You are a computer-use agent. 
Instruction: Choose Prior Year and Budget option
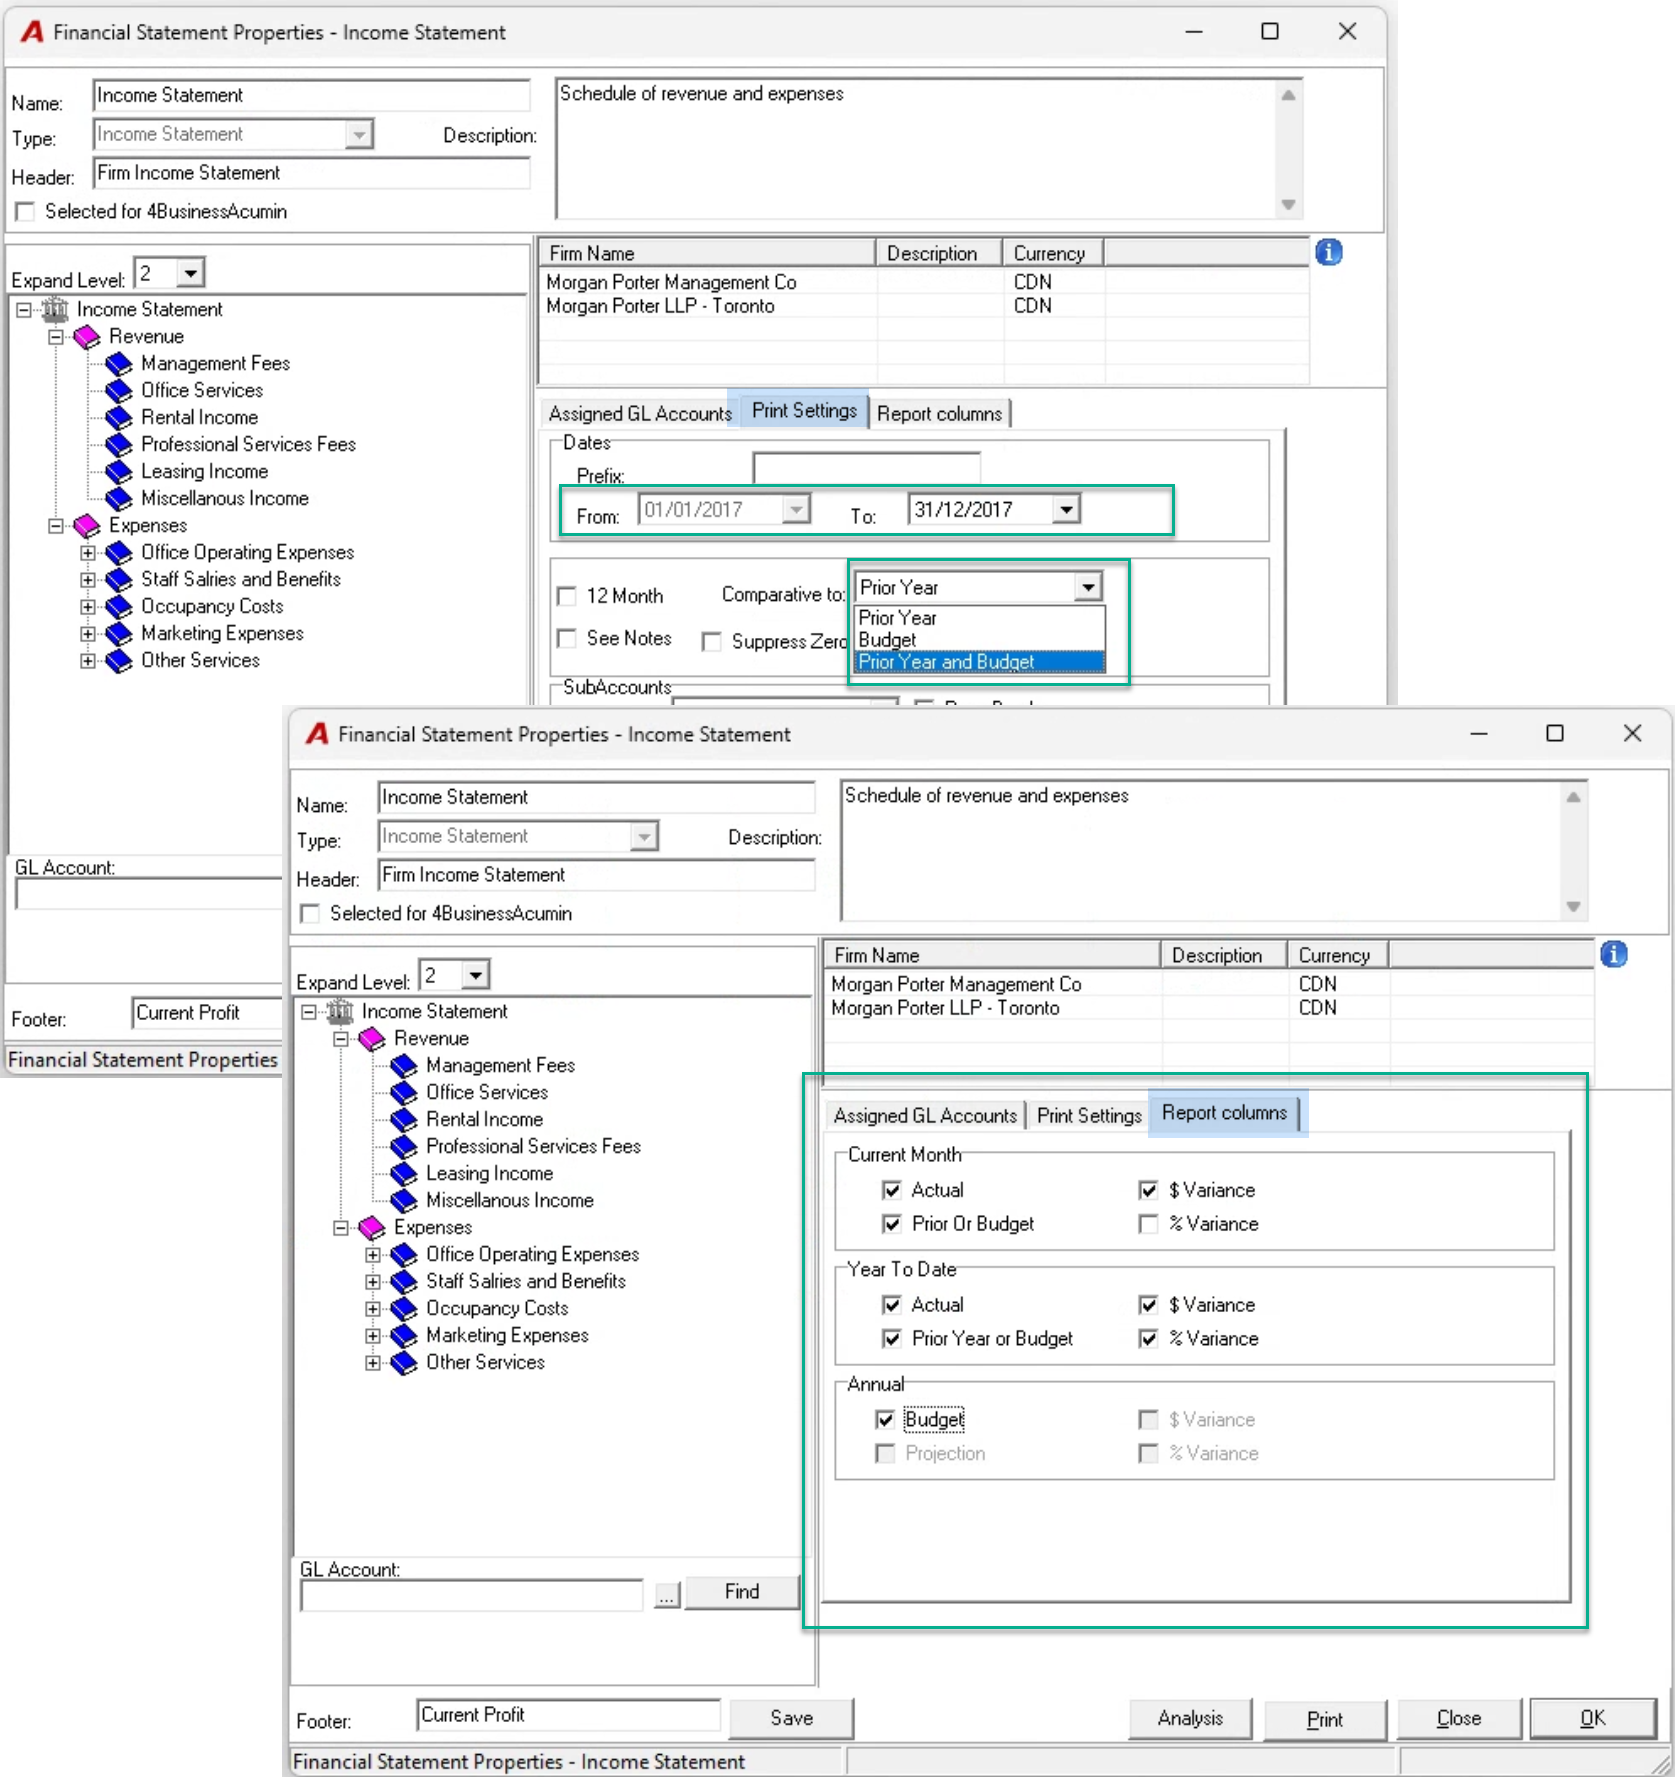coord(979,662)
